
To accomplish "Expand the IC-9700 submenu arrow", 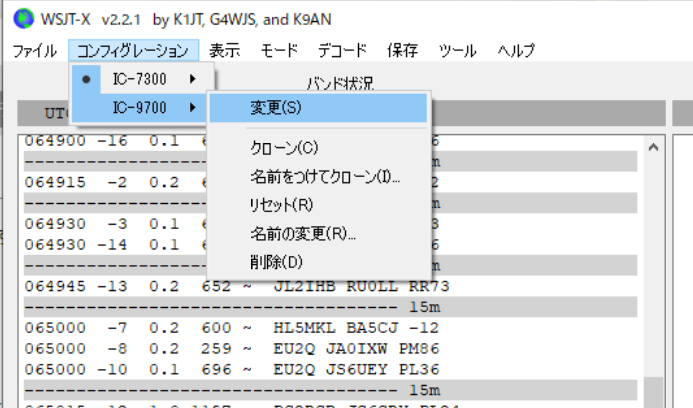I will pyautogui.click(x=193, y=107).
